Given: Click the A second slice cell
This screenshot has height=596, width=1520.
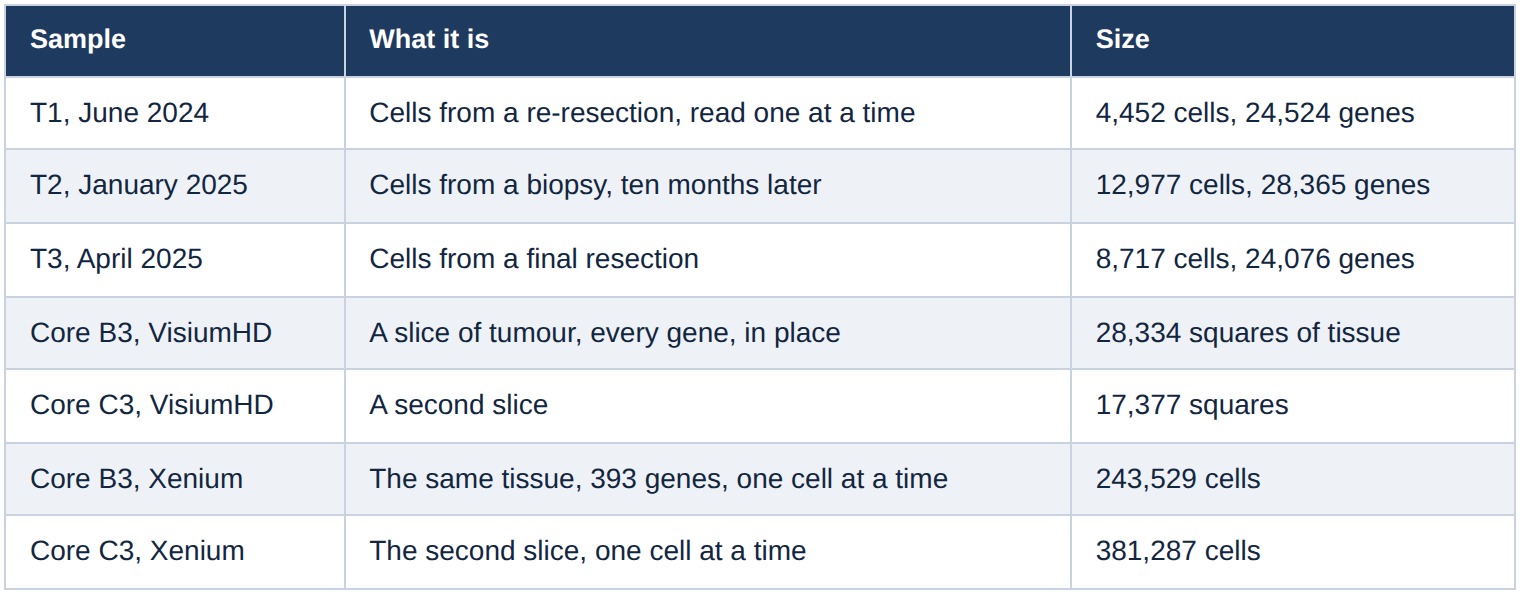Looking at the screenshot, I should tap(708, 406).
